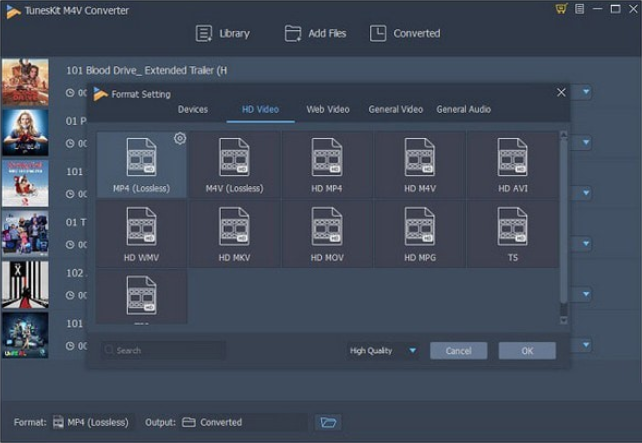Click the 101 Blood Drive Extended Trailer title

click(147, 70)
